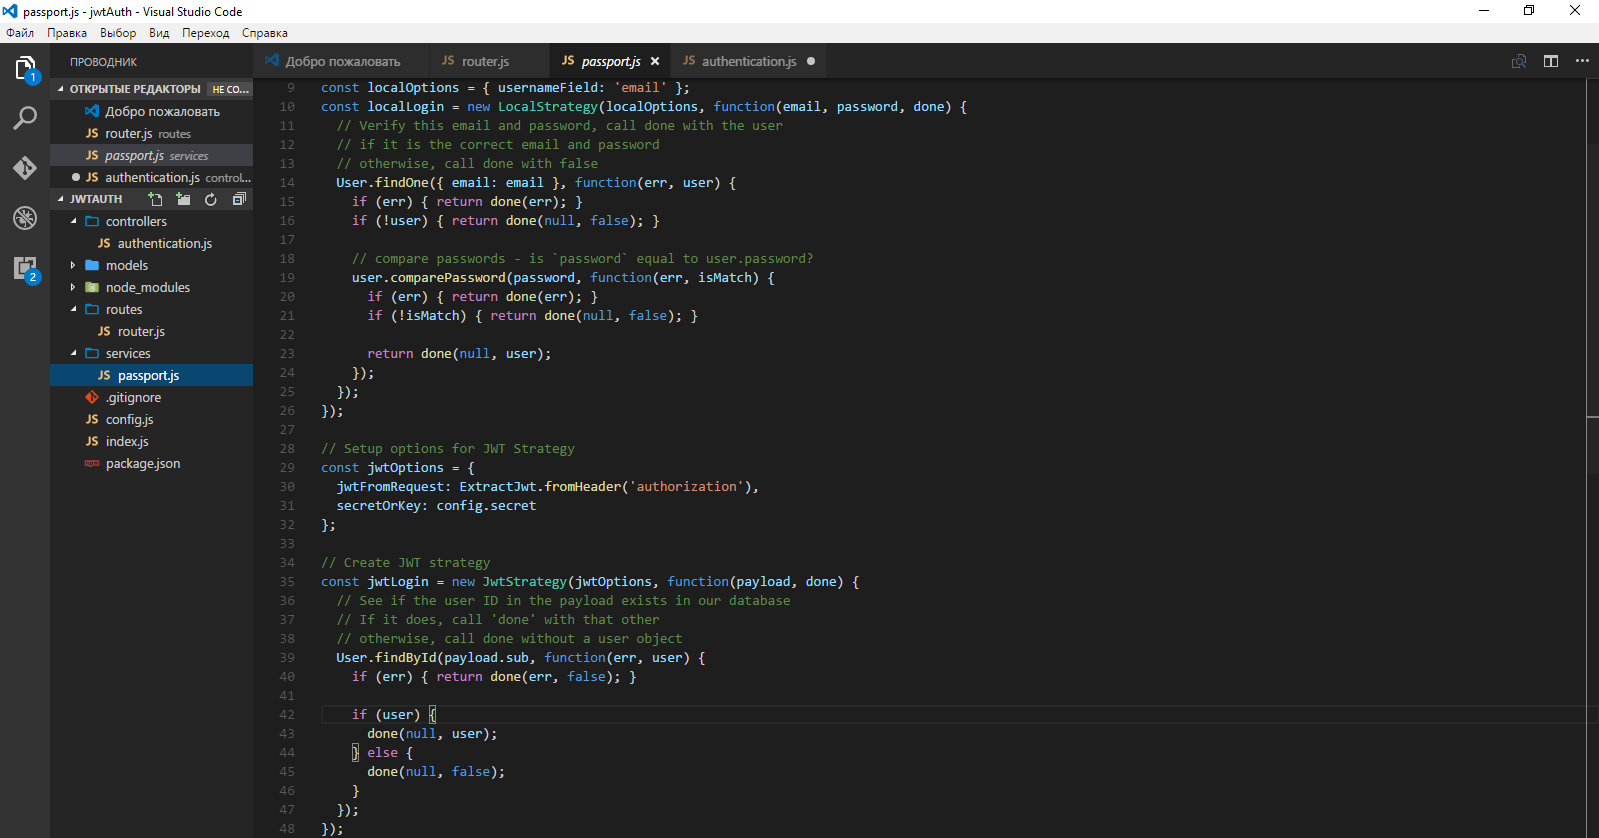
Task: Click Refresh icon in JWTAUTH header
Action: [x=211, y=199]
